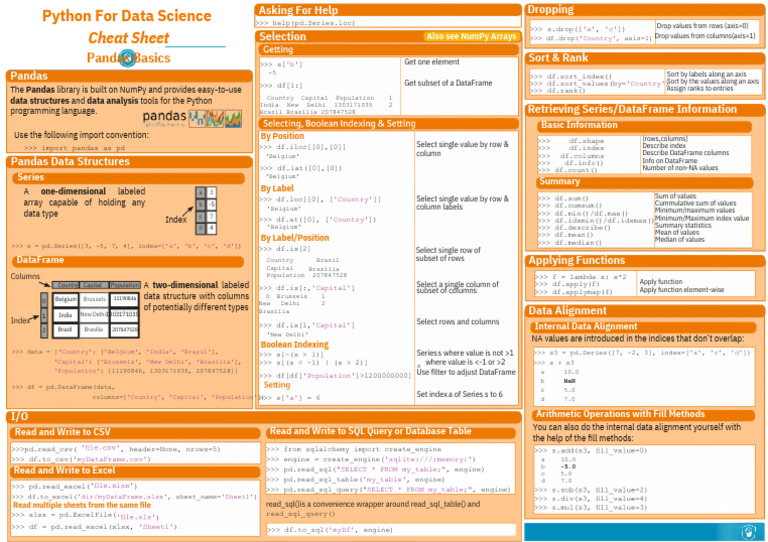
Task: Click 'Selecting, Boolean Indexing & Setting' header
Action: (339, 123)
